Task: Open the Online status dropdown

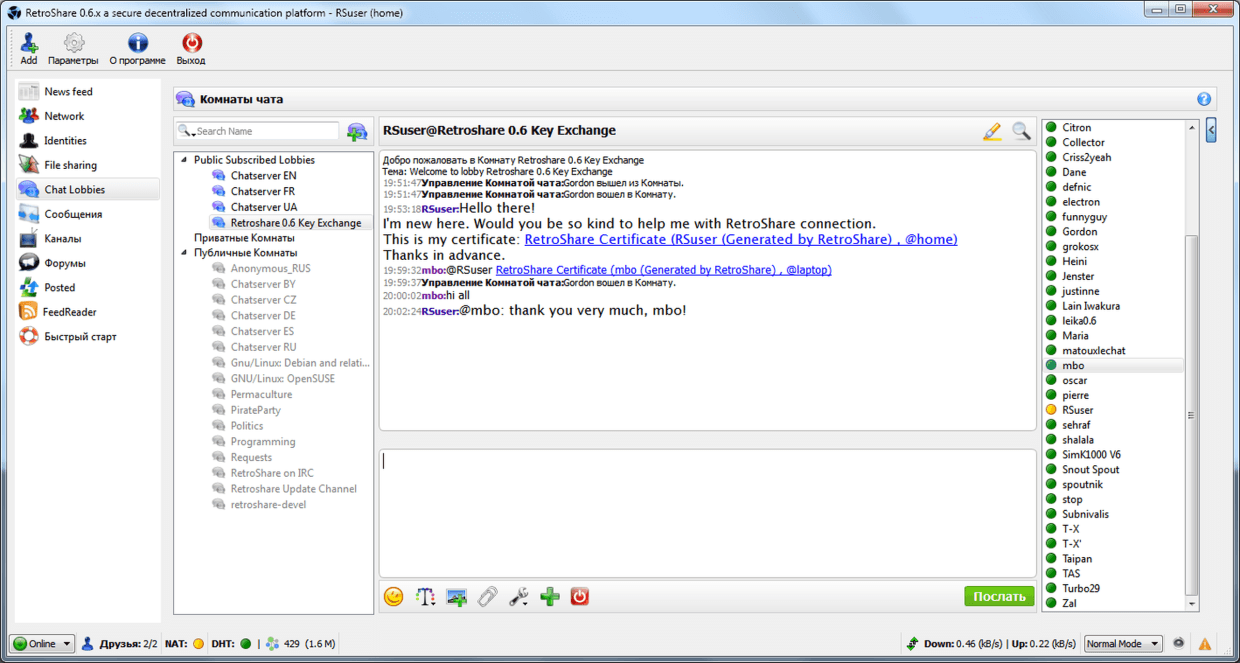Action: 42,644
